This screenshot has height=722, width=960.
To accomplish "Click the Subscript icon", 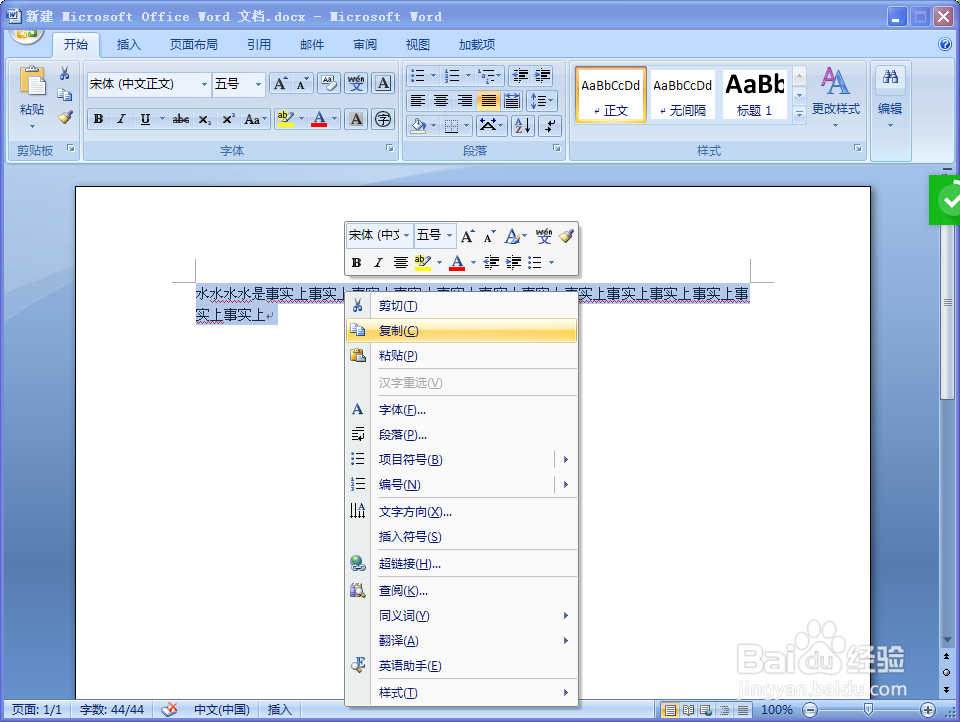I will (x=204, y=119).
